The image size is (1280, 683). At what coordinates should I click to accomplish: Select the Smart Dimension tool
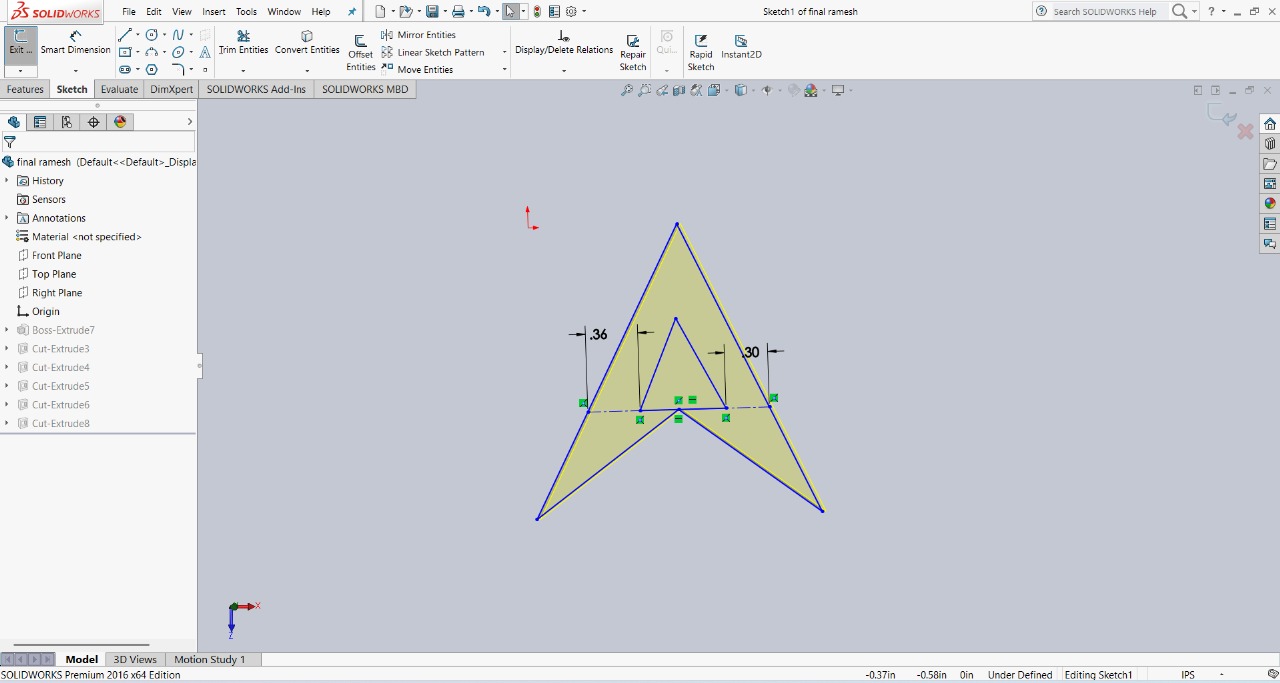coord(75,43)
